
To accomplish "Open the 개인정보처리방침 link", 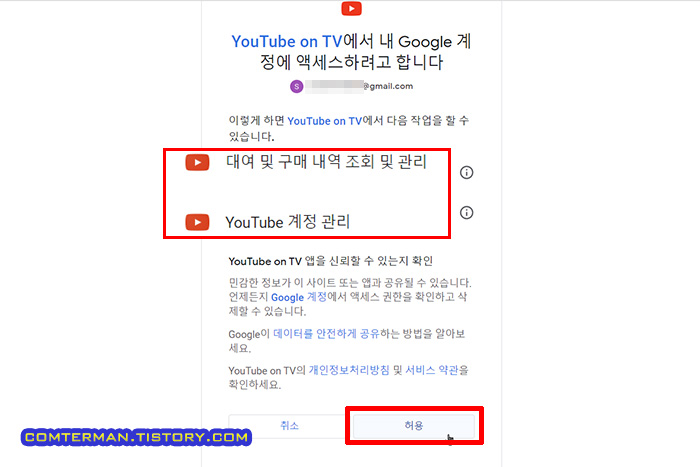I will (349, 370).
